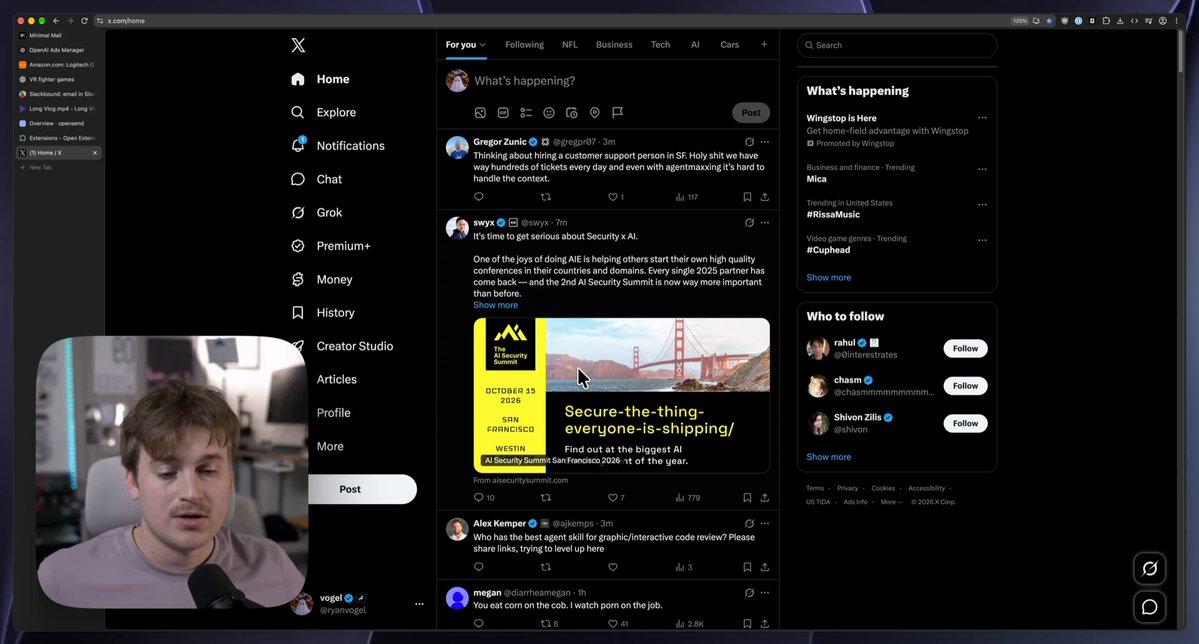Viewport: 1199px width, 644px height.
Task: Reply to megan's post
Action: tap(479, 623)
